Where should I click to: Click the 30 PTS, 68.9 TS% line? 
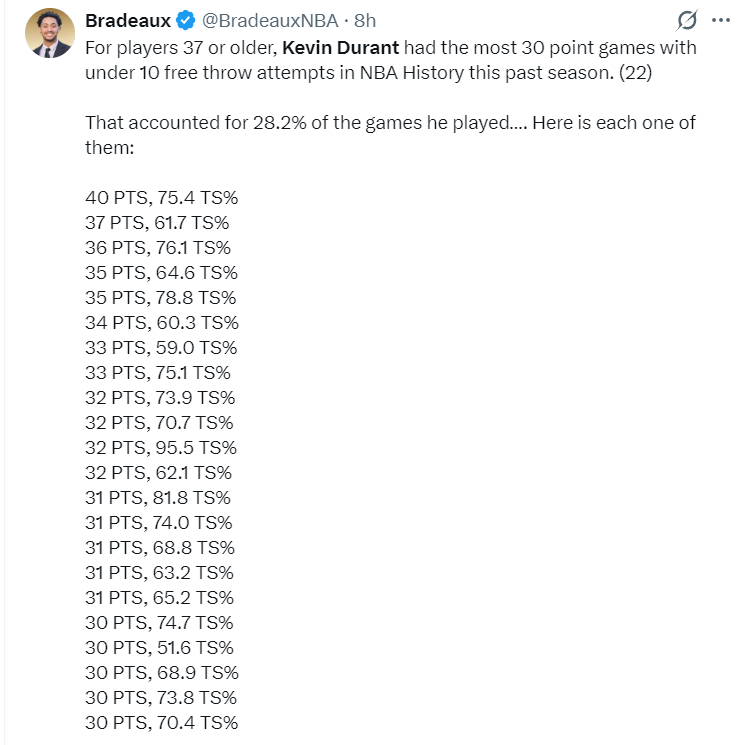pos(162,673)
